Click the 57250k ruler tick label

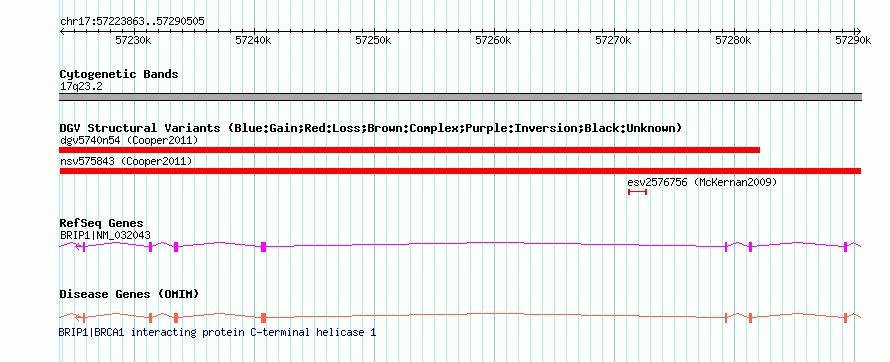[x=373, y=40]
